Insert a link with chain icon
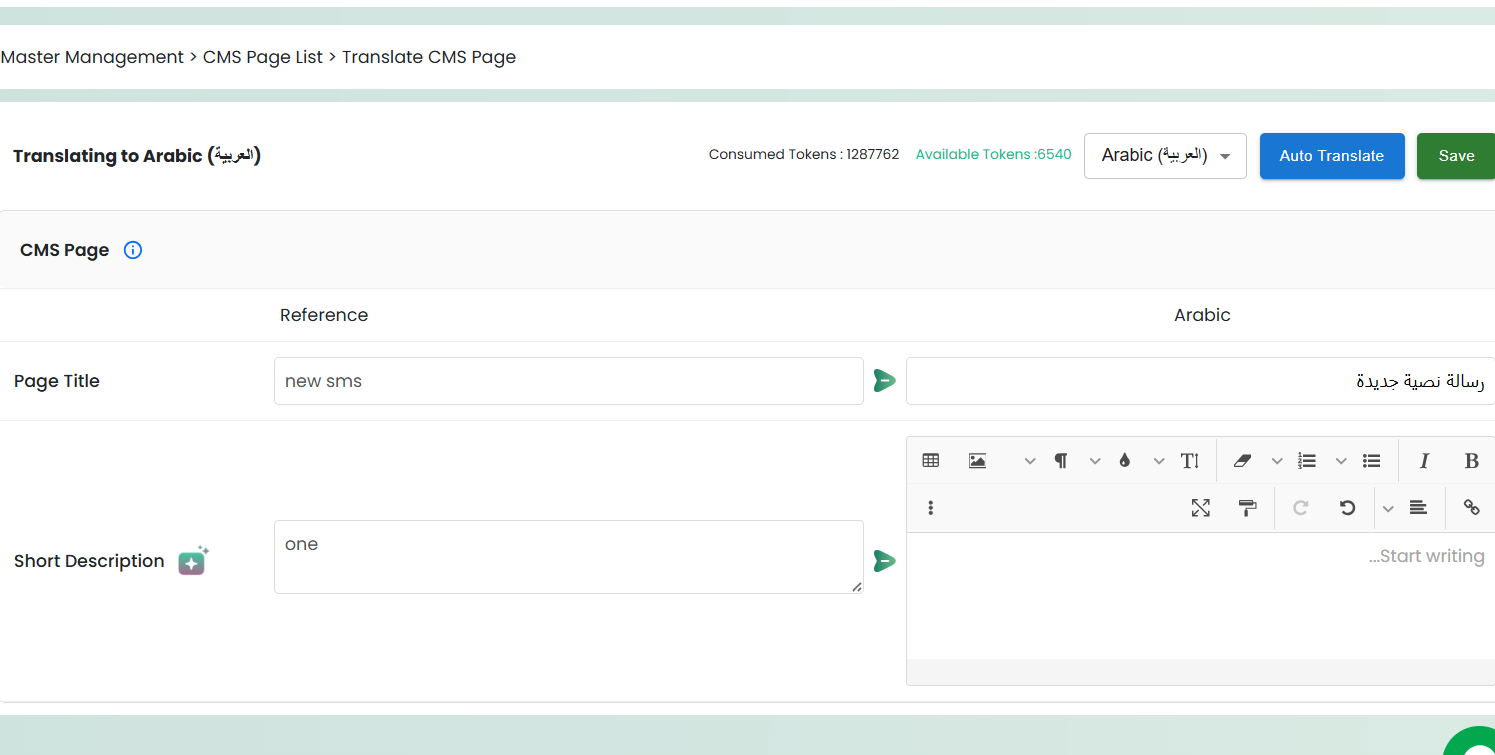The height and width of the screenshot is (755, 1495). 1471,508
